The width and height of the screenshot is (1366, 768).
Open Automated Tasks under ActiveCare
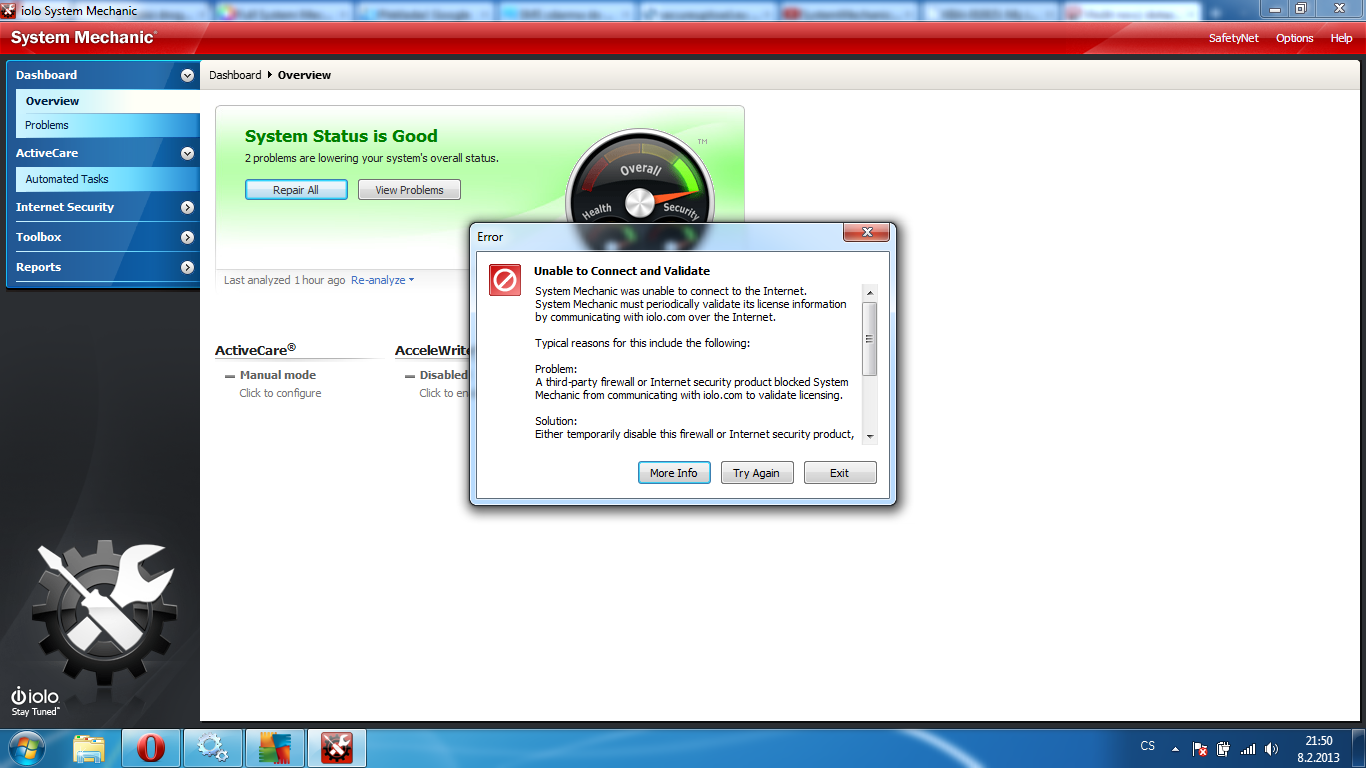108,179
